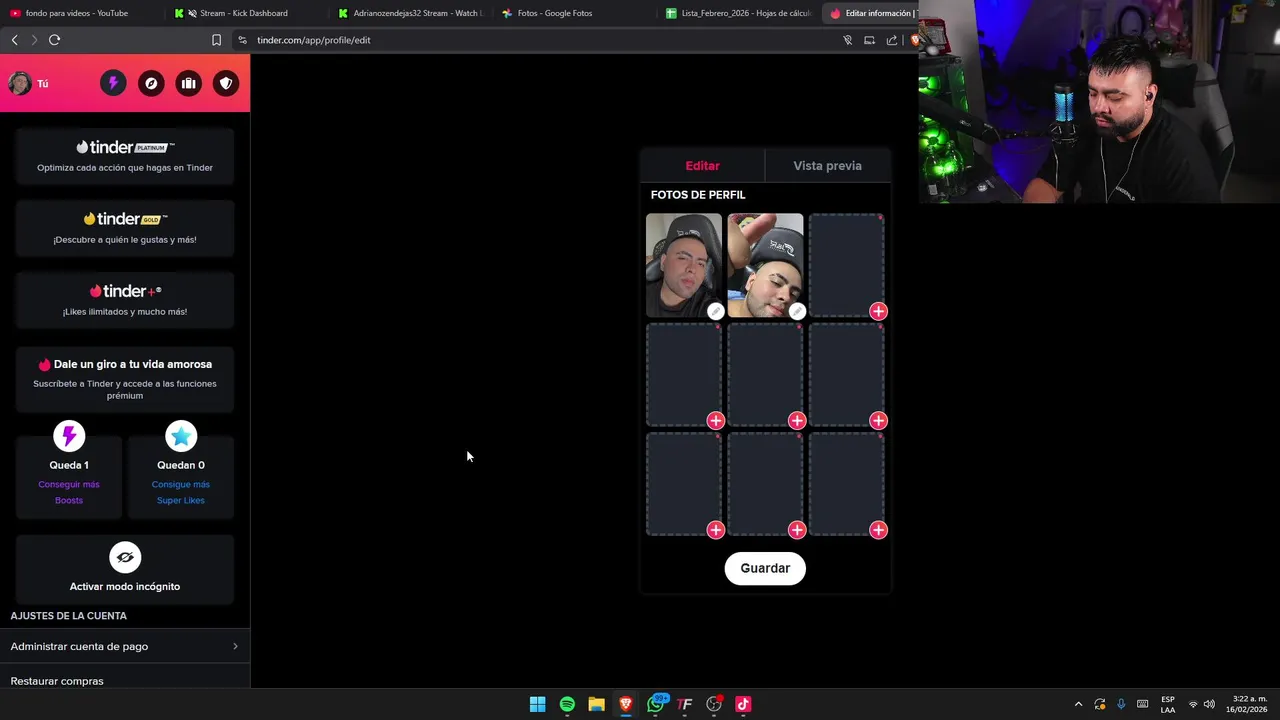Add photo to middle row right slot
This screenshot has width=1280, height=720.
pyautogui.click(x=878, y=420)
